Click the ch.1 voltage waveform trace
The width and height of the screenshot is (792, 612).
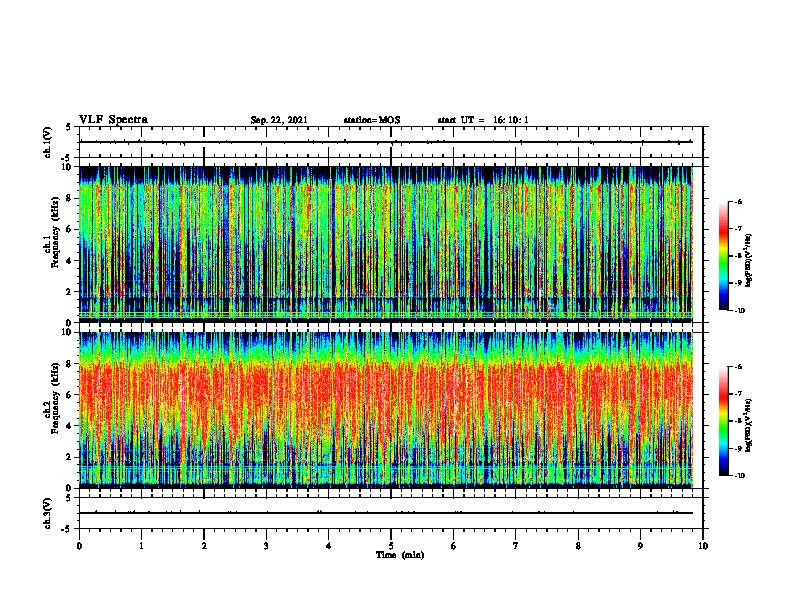386,142
